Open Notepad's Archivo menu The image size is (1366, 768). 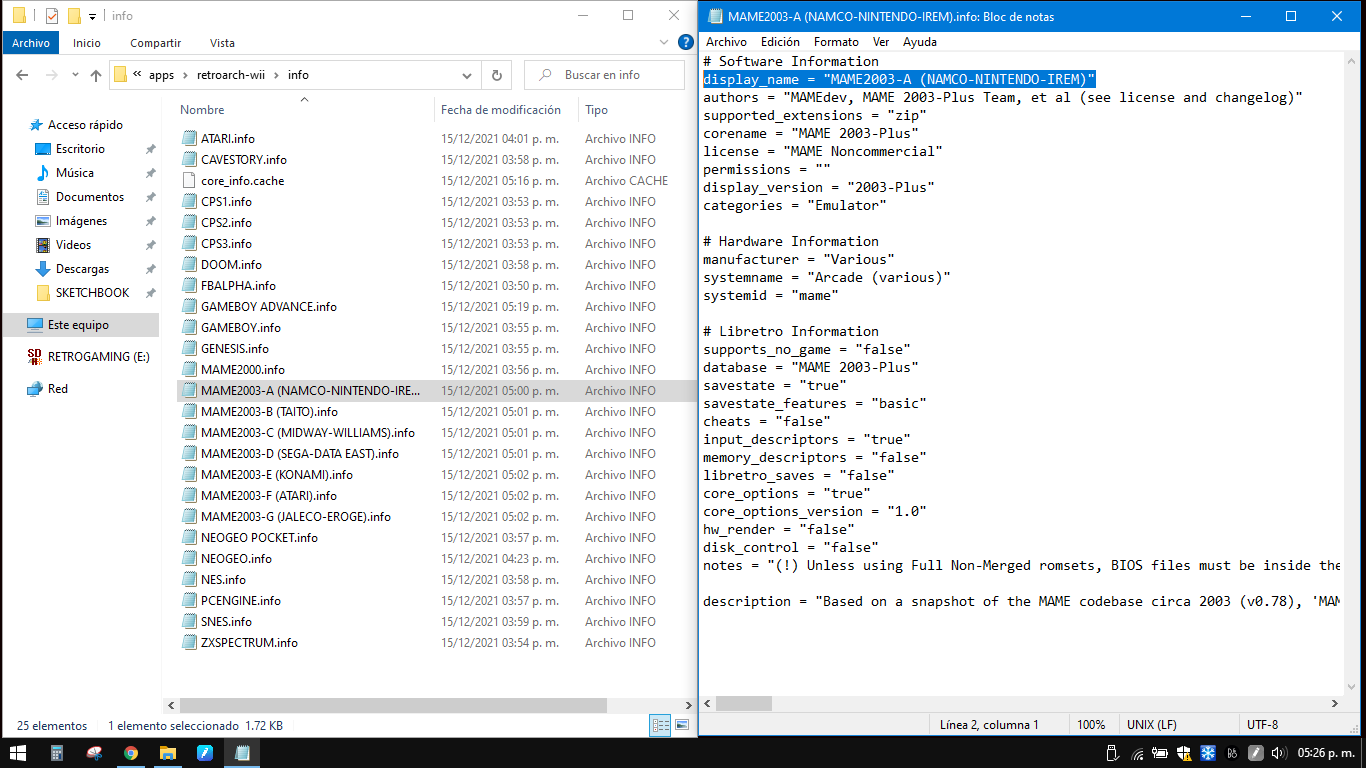[x=726, y=42]
